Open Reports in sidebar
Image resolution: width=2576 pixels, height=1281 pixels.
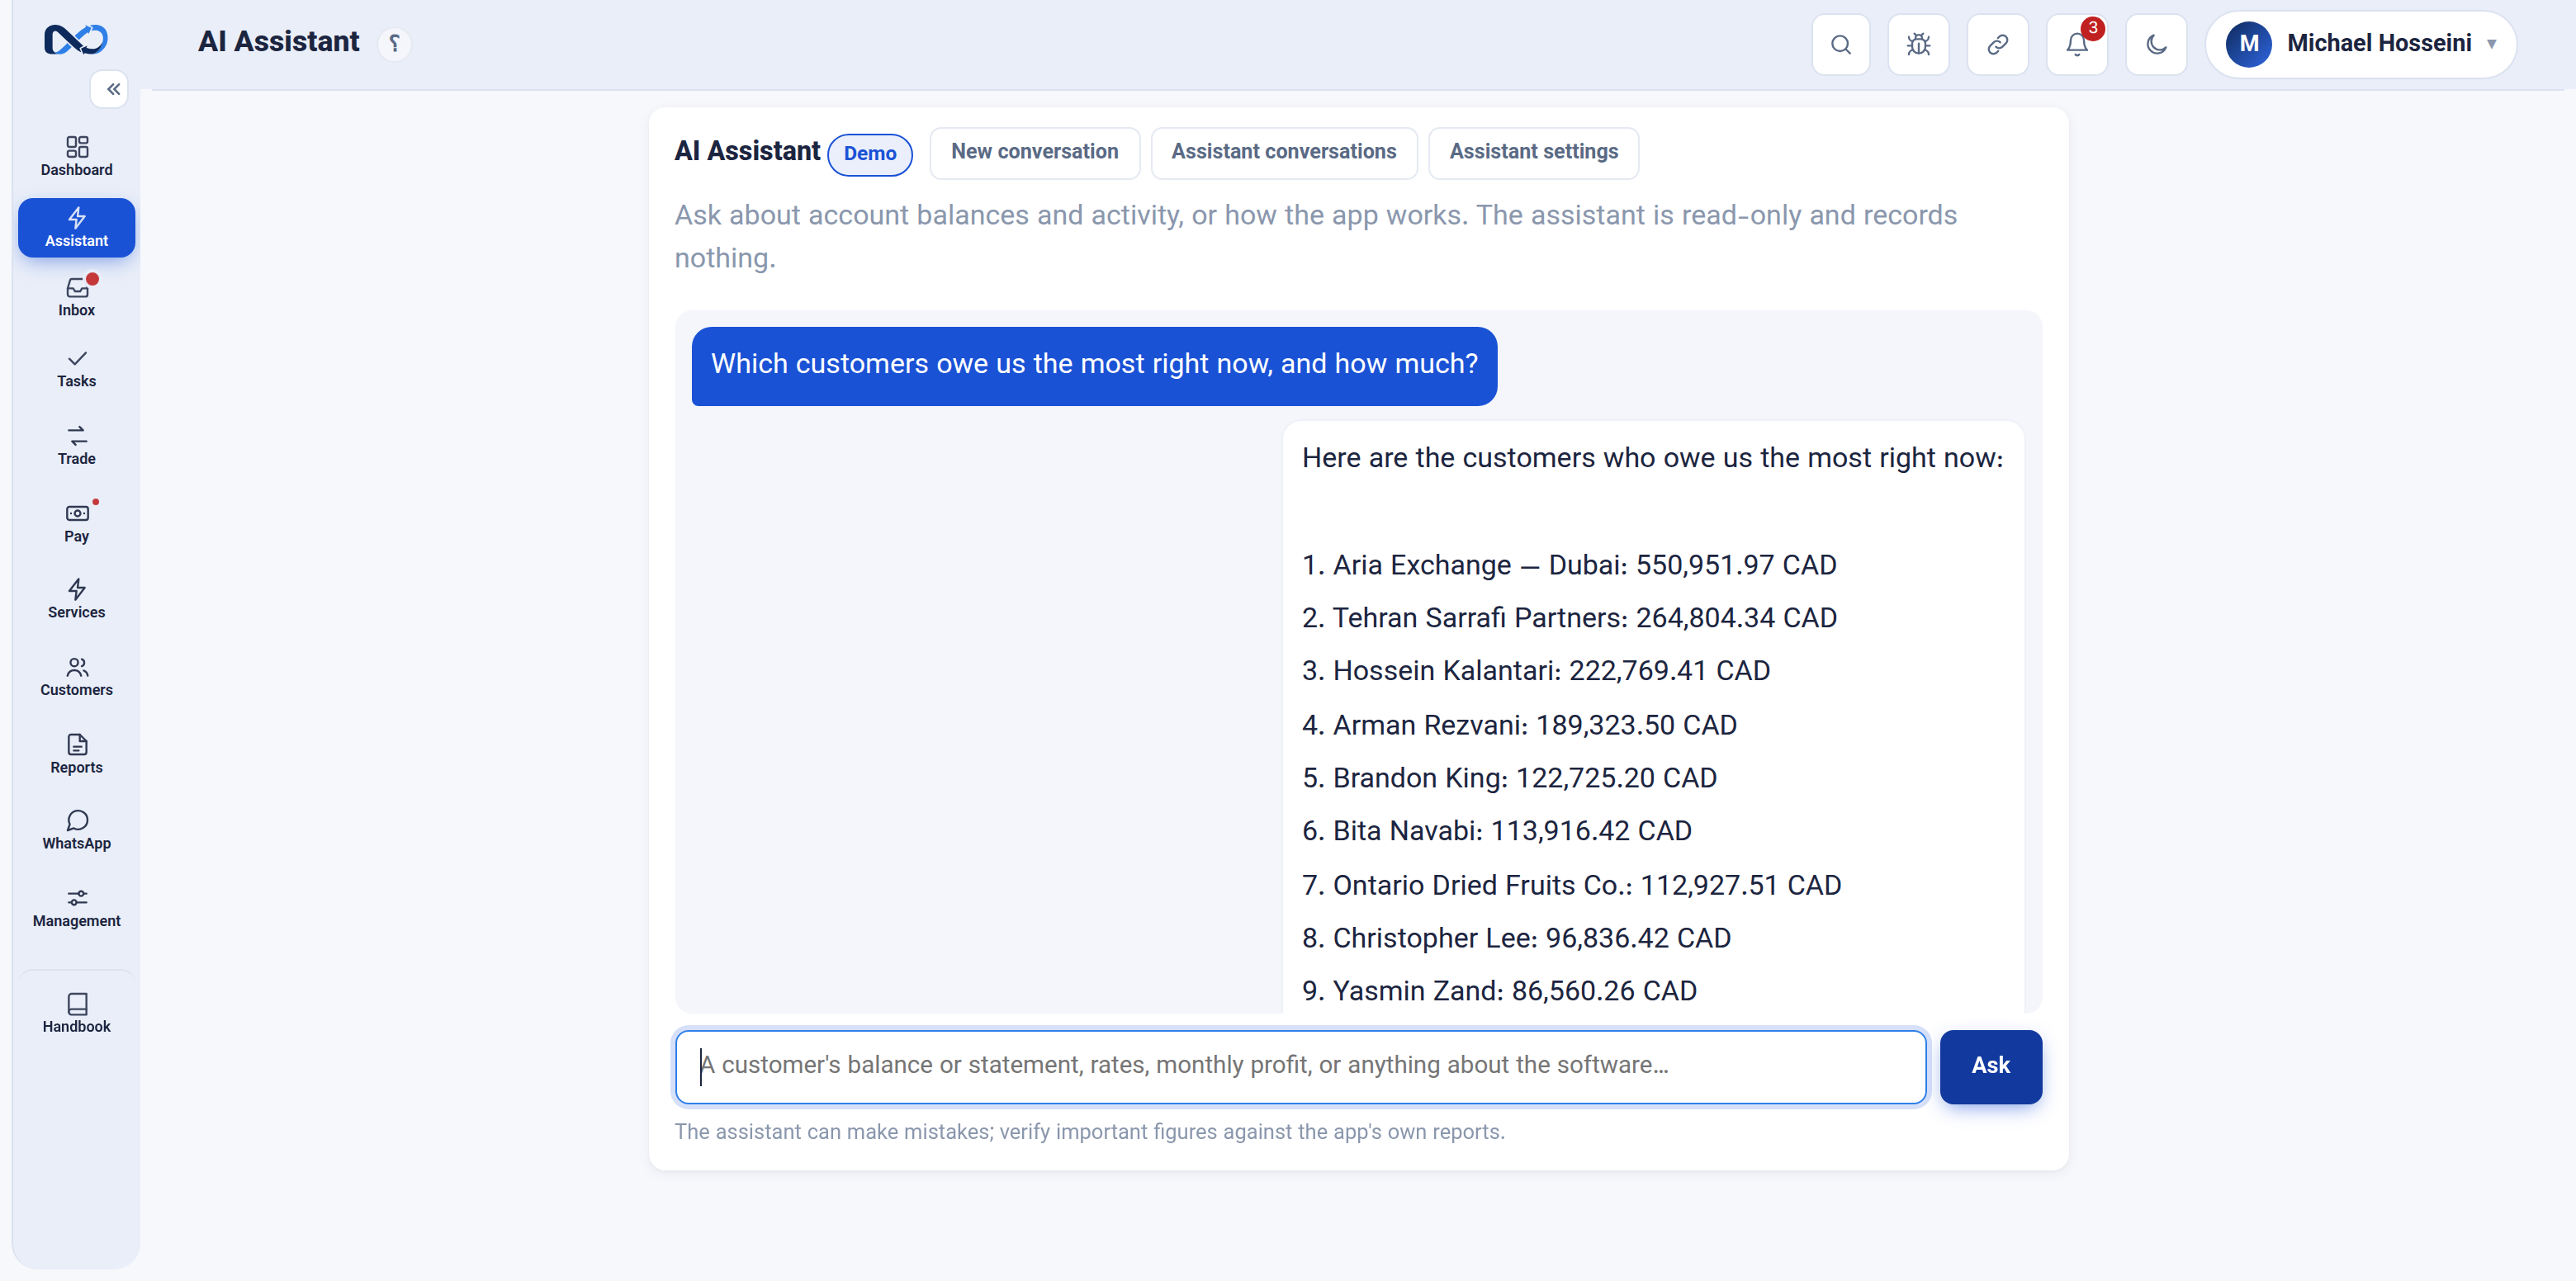click(x=76, y=754)
